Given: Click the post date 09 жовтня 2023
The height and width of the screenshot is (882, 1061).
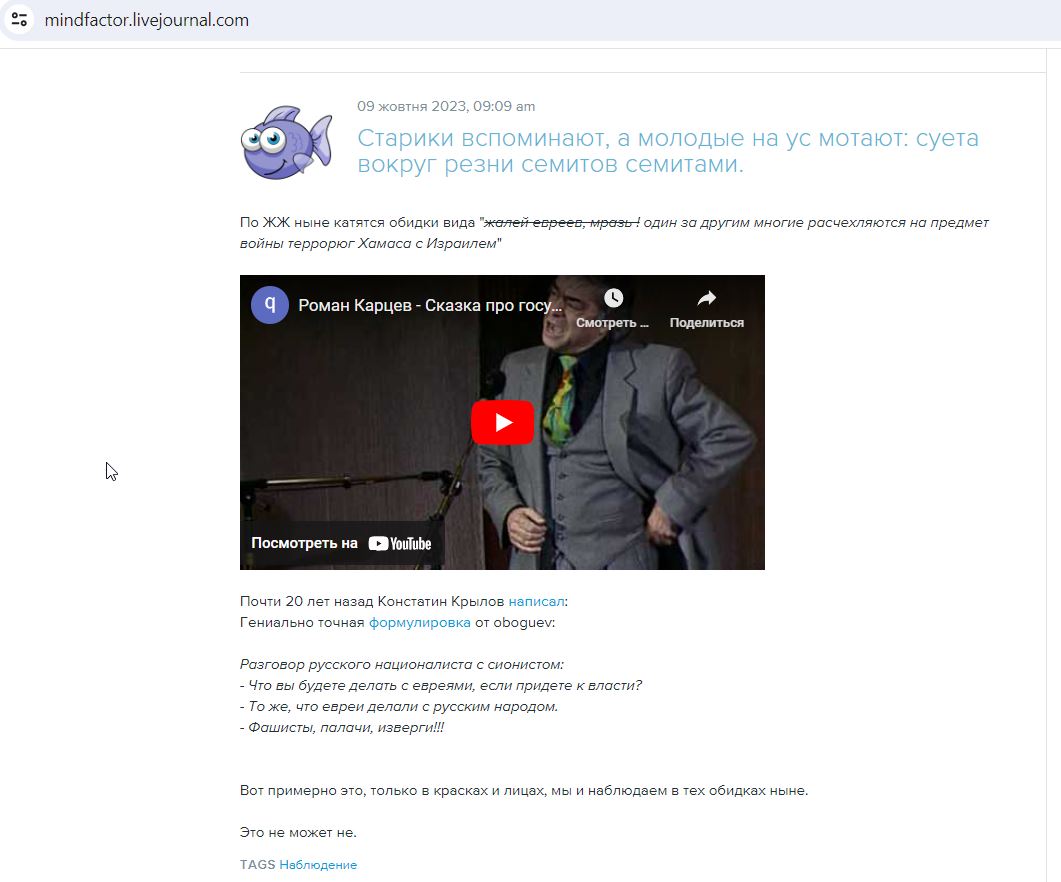Looking at the screenshot, I should pyautogui.click(x=446, y=106).
